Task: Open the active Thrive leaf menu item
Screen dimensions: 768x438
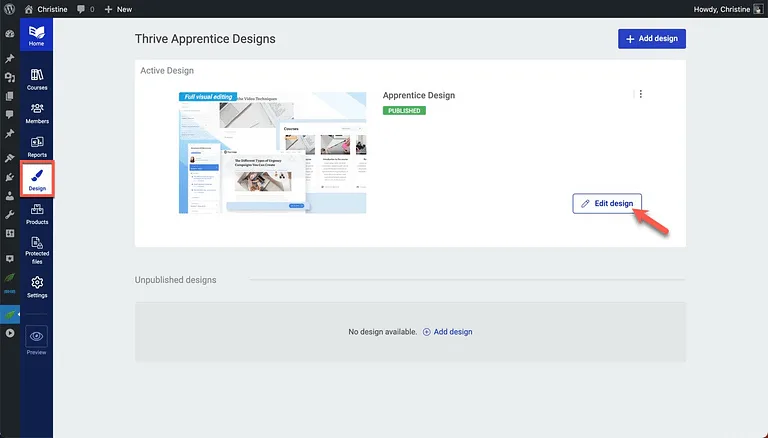Action: [10, 315]
